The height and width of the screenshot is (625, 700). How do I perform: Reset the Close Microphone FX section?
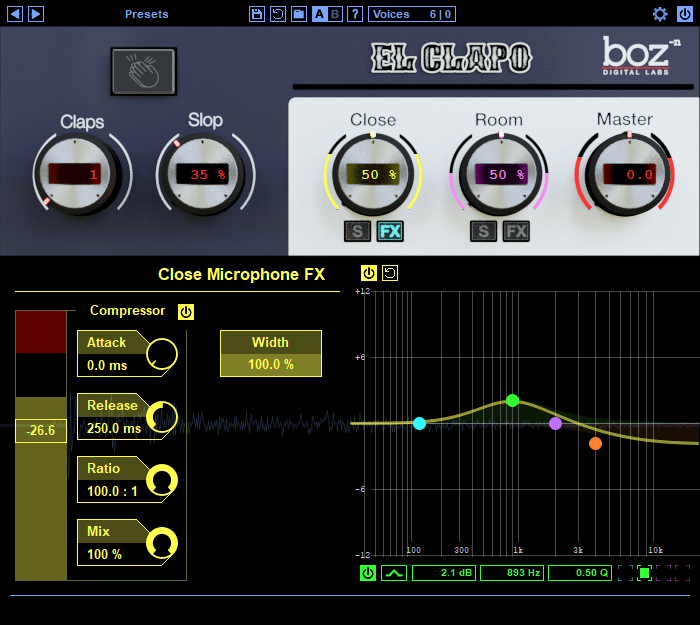tap(390, 273)
